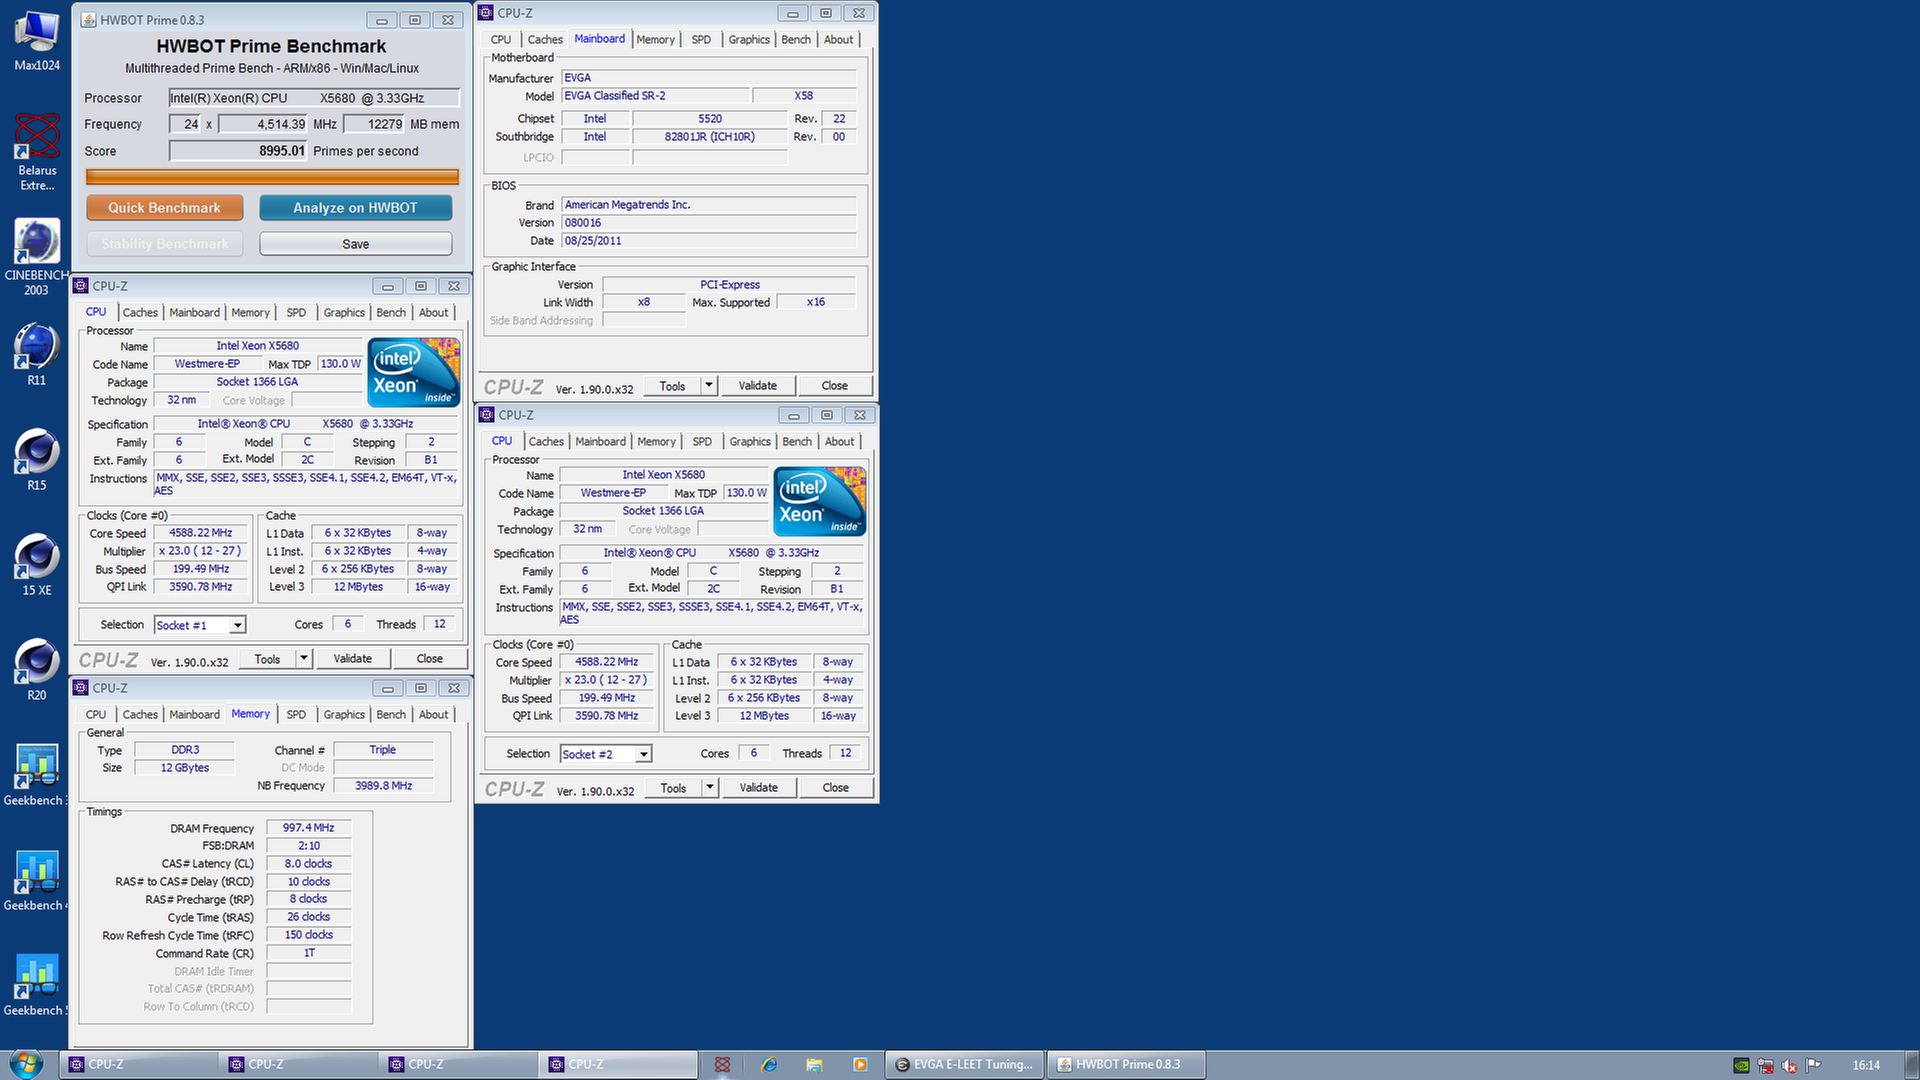The width and height of the screenshot is (1920, 1080).
Task: Click the Show Desktop strip on the taskbar
Action: click(x=1912, y=1065)
